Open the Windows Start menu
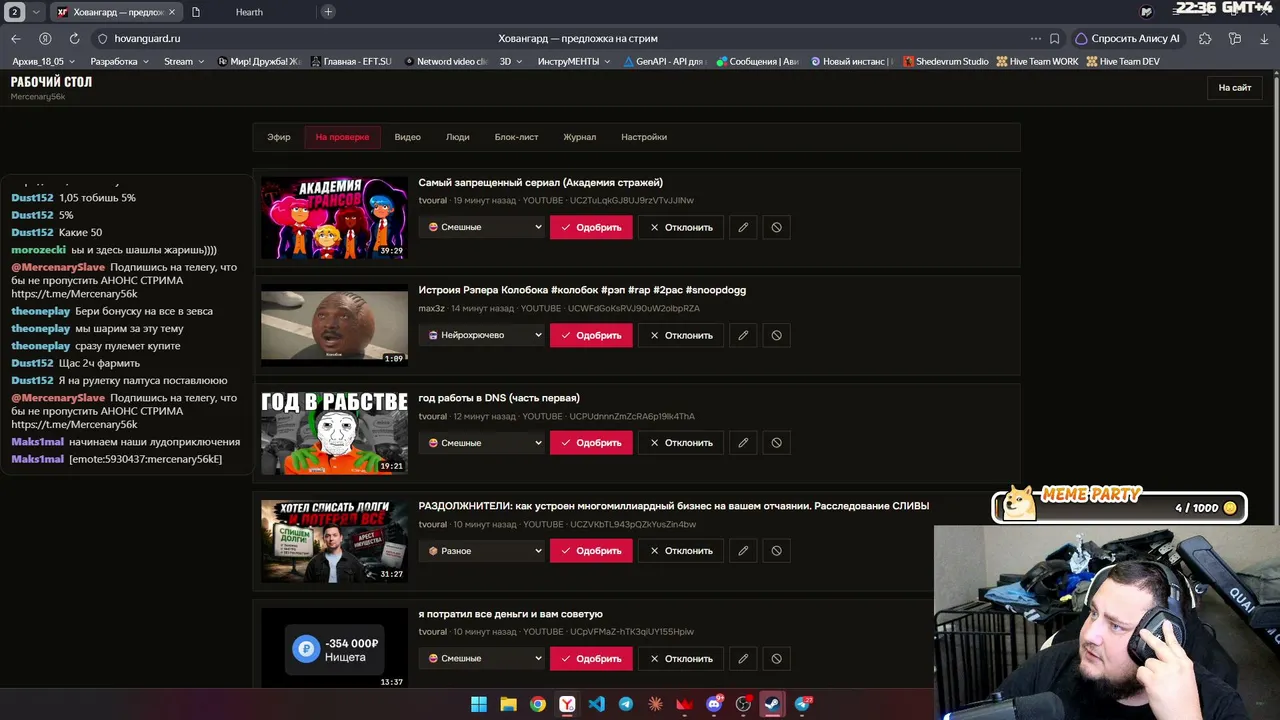 click(479, 704)
